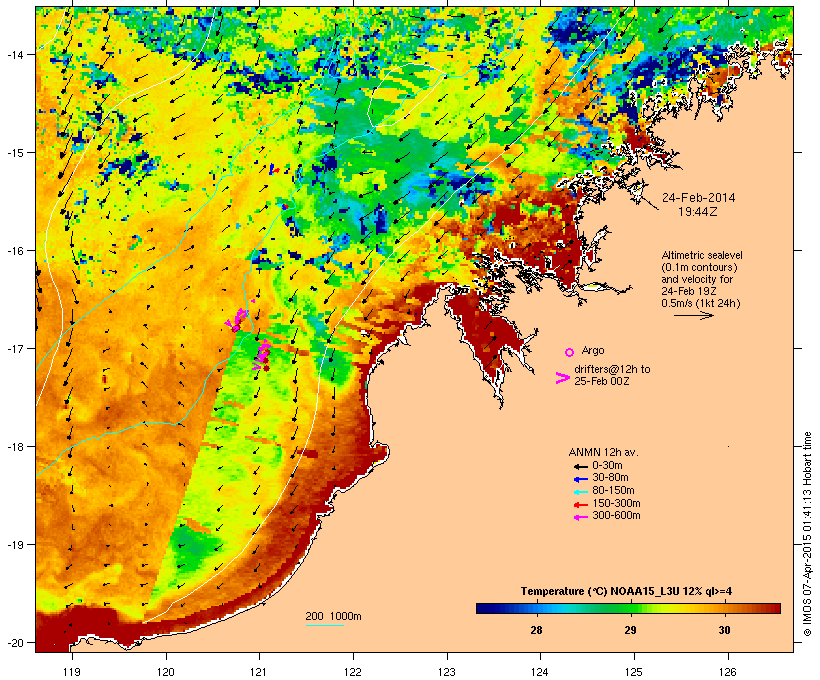Click longitude axis label 126

tap(727, 672)
